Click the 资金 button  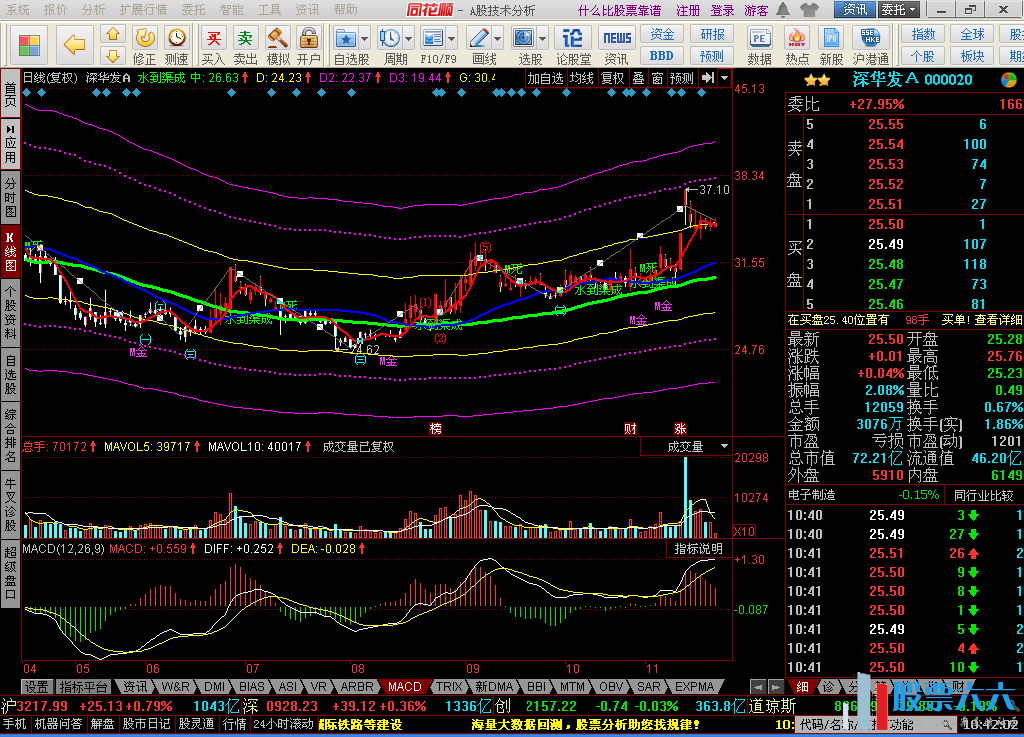point(662,35)
